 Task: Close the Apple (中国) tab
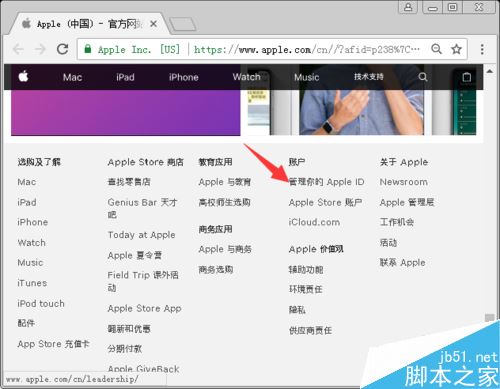tap(153, 24)
